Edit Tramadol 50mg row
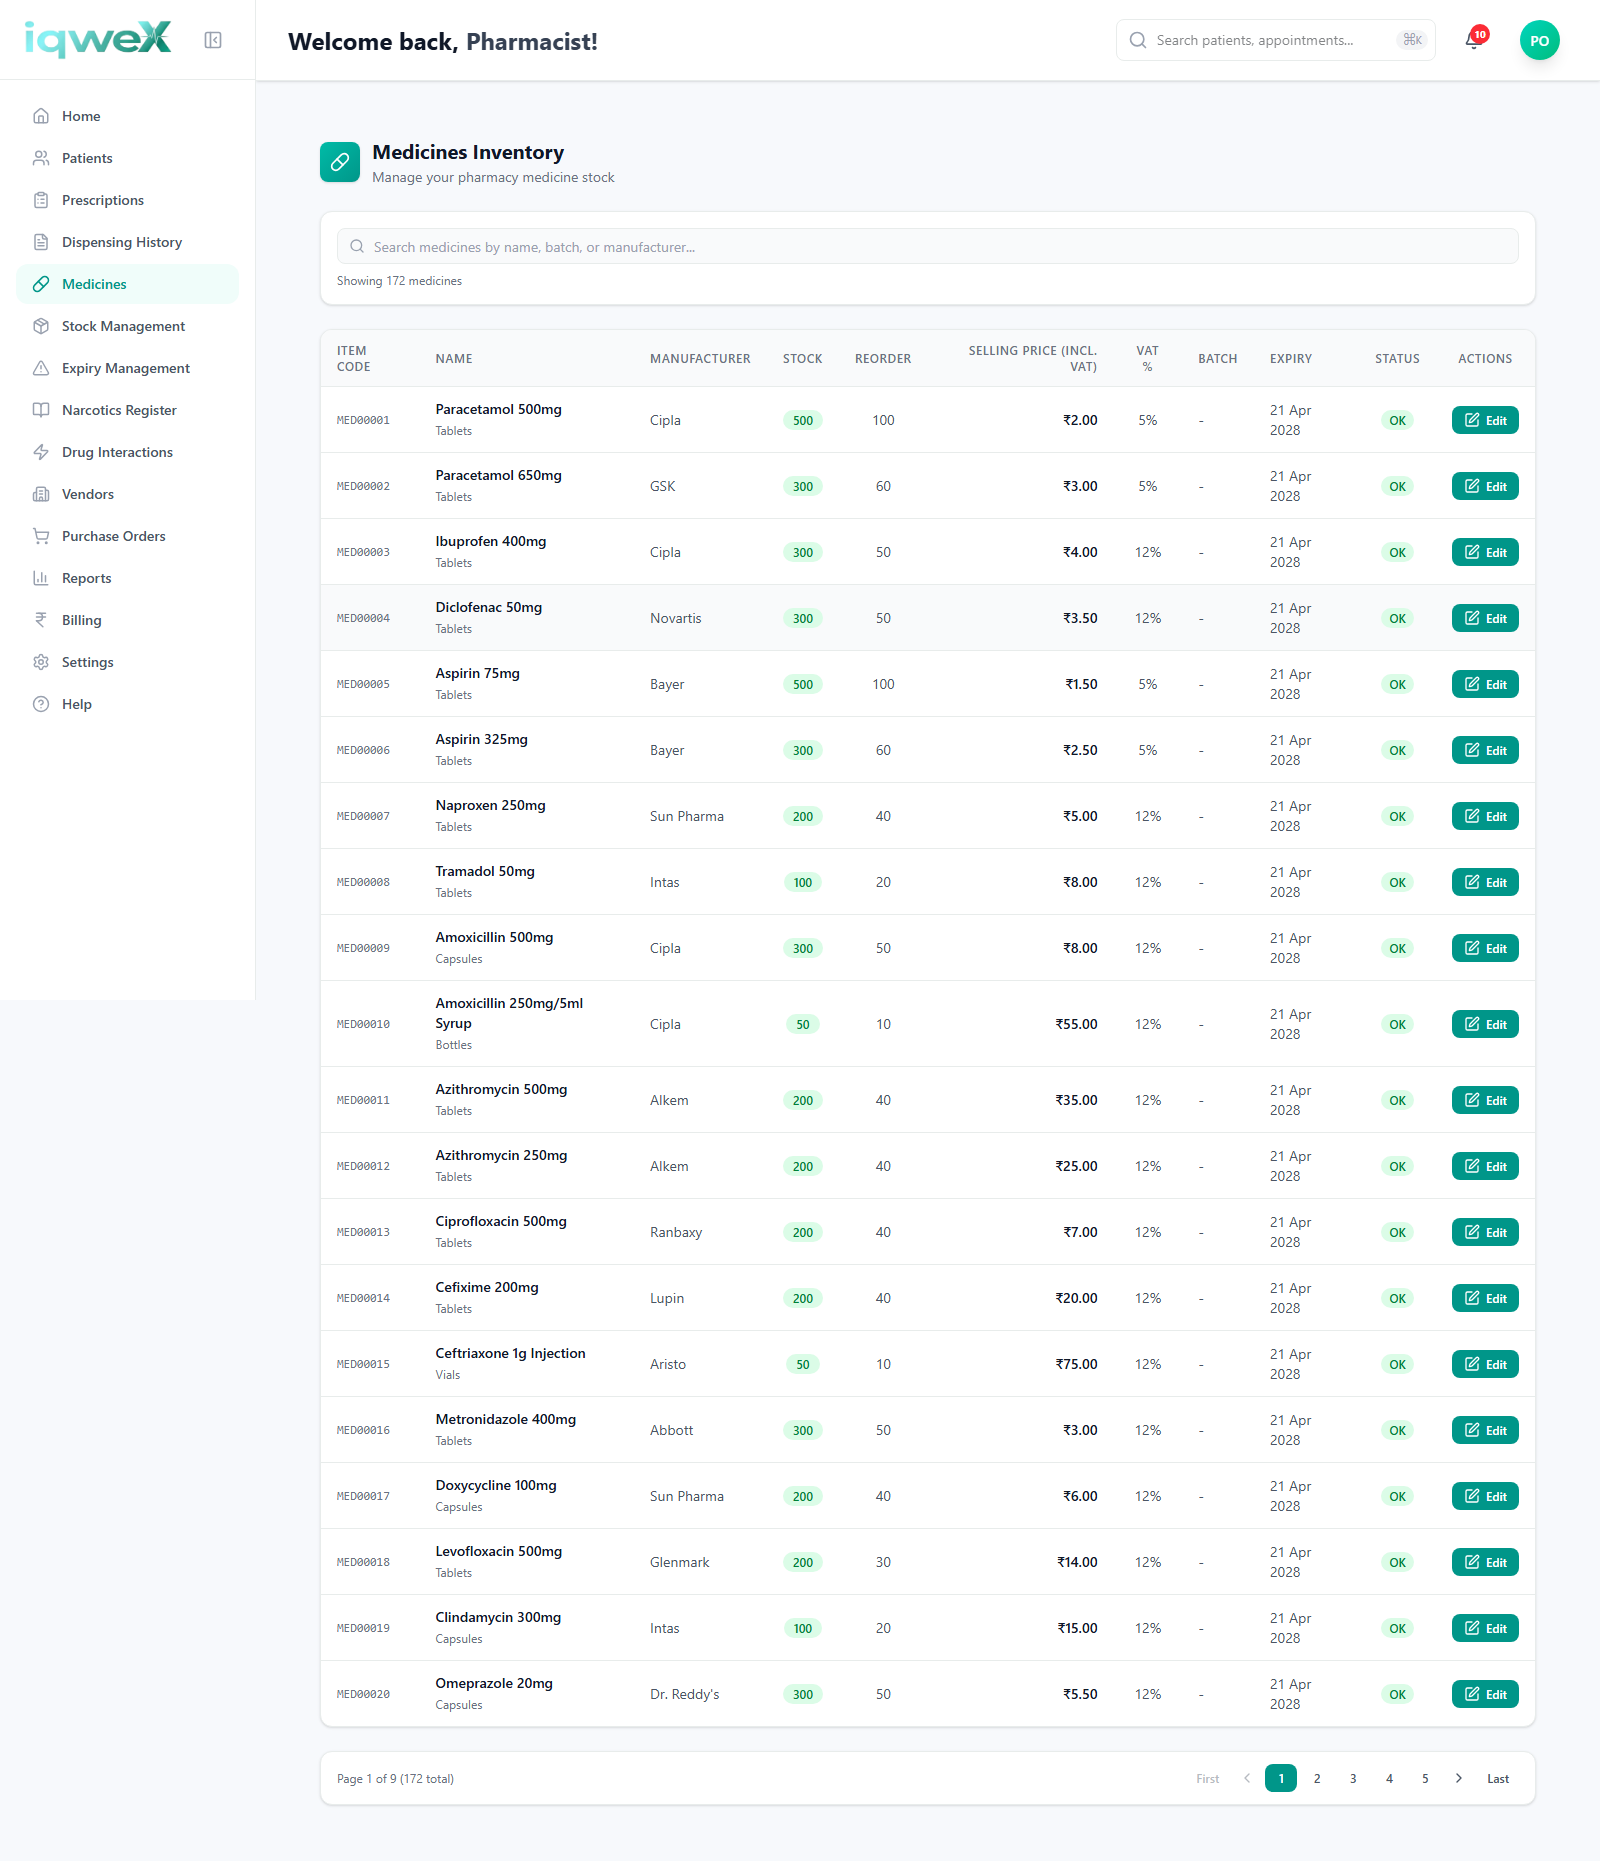The width and height of the screenshot is (1600, 1861). 1485,882
